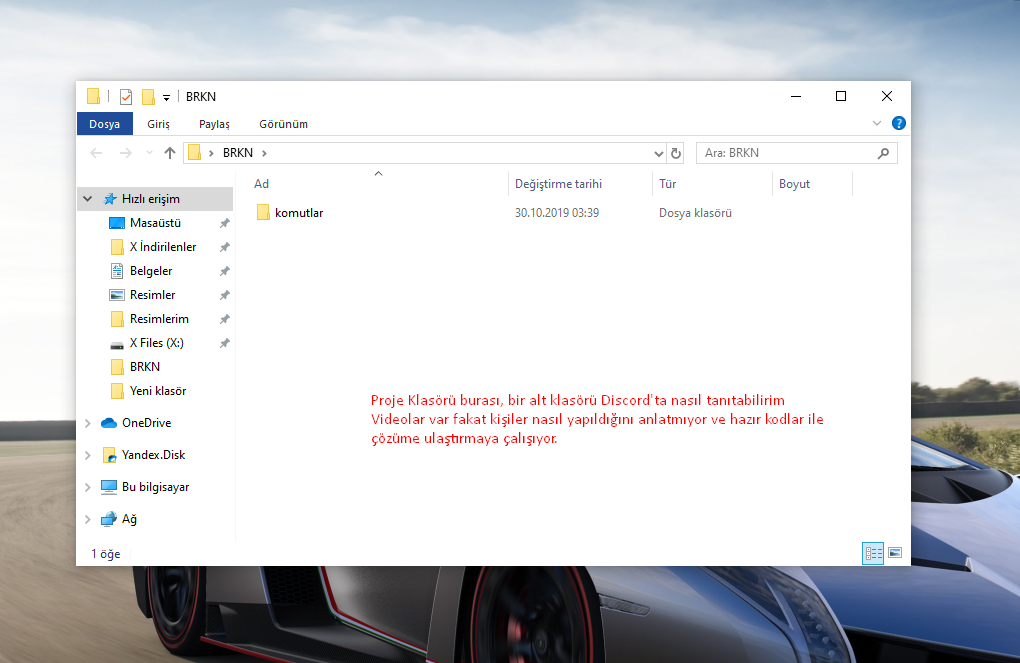Go back with the left arrow
1020x663 pixels.
96,153
